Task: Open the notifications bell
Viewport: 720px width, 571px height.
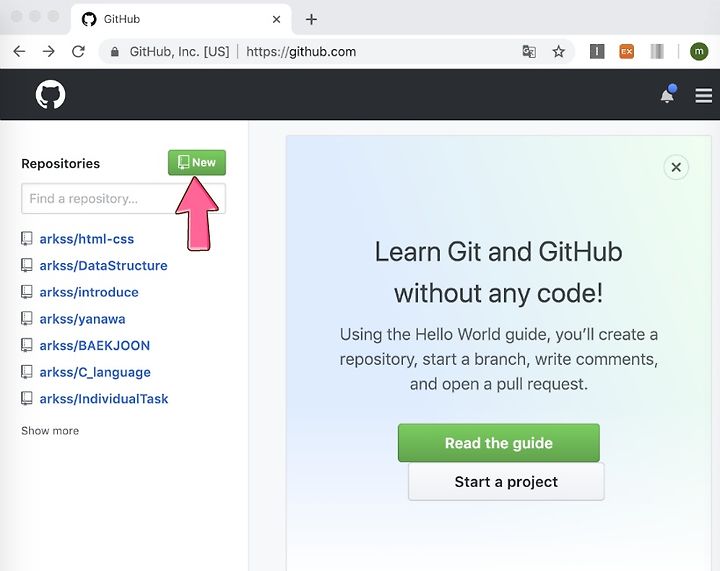Action: (668, 95)
